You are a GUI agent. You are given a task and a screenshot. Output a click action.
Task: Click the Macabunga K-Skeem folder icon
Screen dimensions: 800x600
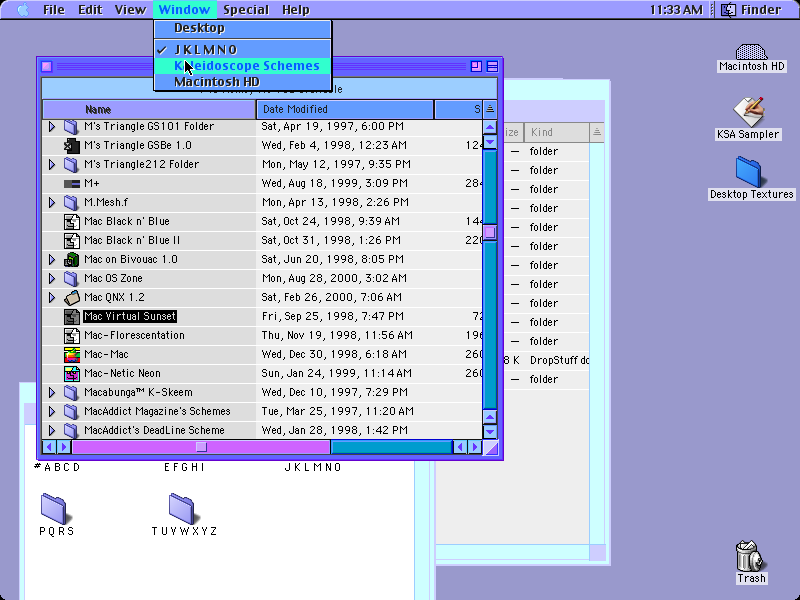[71, 392]
